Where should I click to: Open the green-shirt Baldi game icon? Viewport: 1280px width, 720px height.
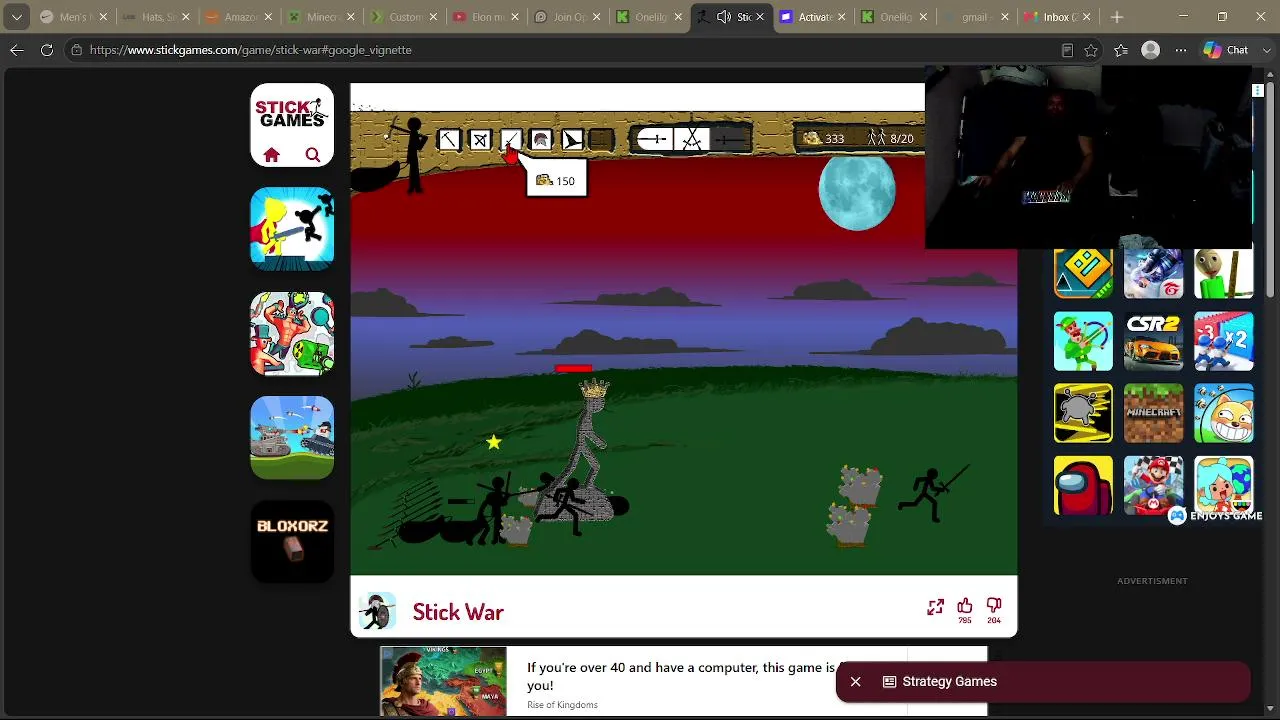point(1224,272)
